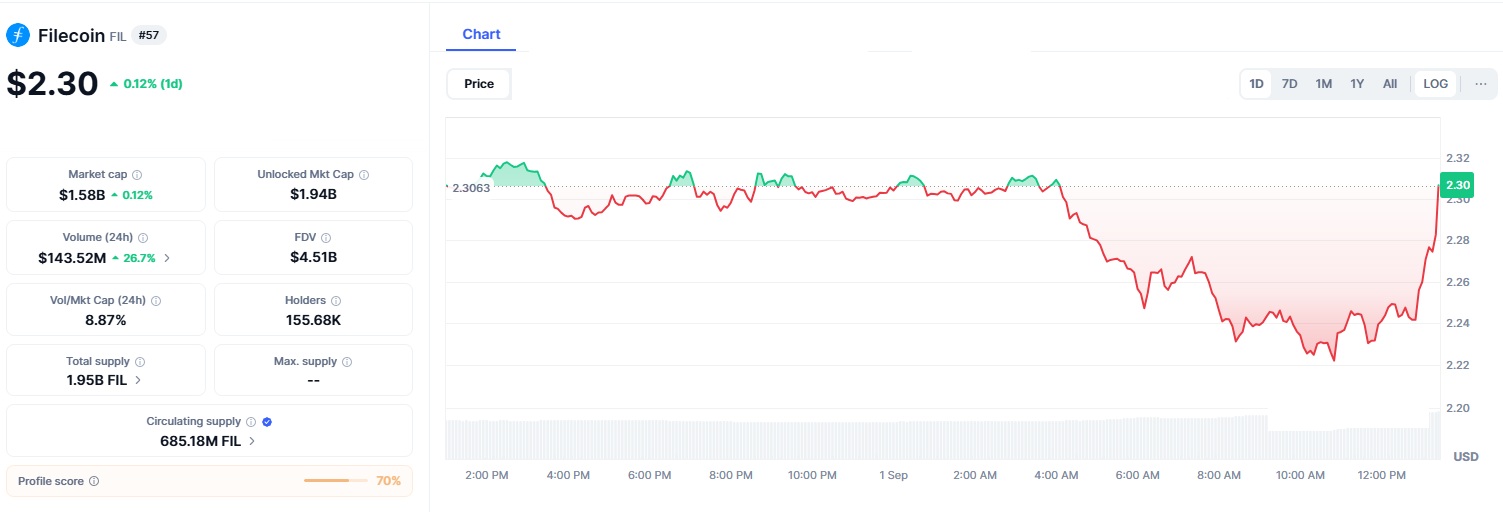Open the chart more options (three dots)
The image size is (1503, 512).
point(1481,84)
